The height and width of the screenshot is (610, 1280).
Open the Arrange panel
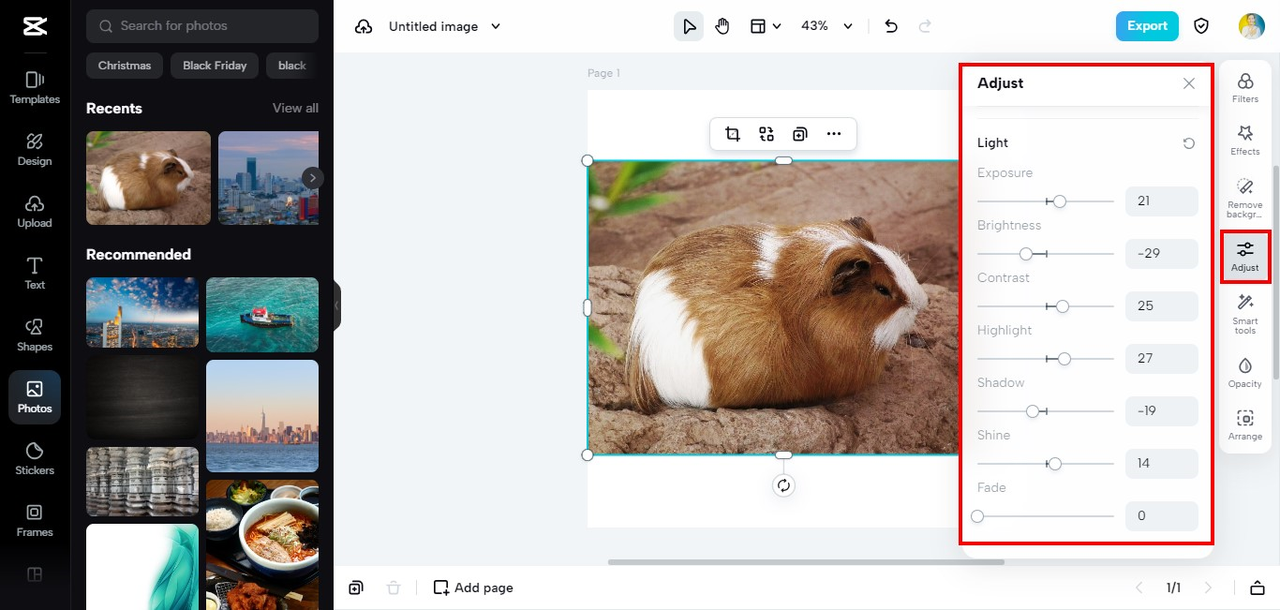pos(1245,425)
